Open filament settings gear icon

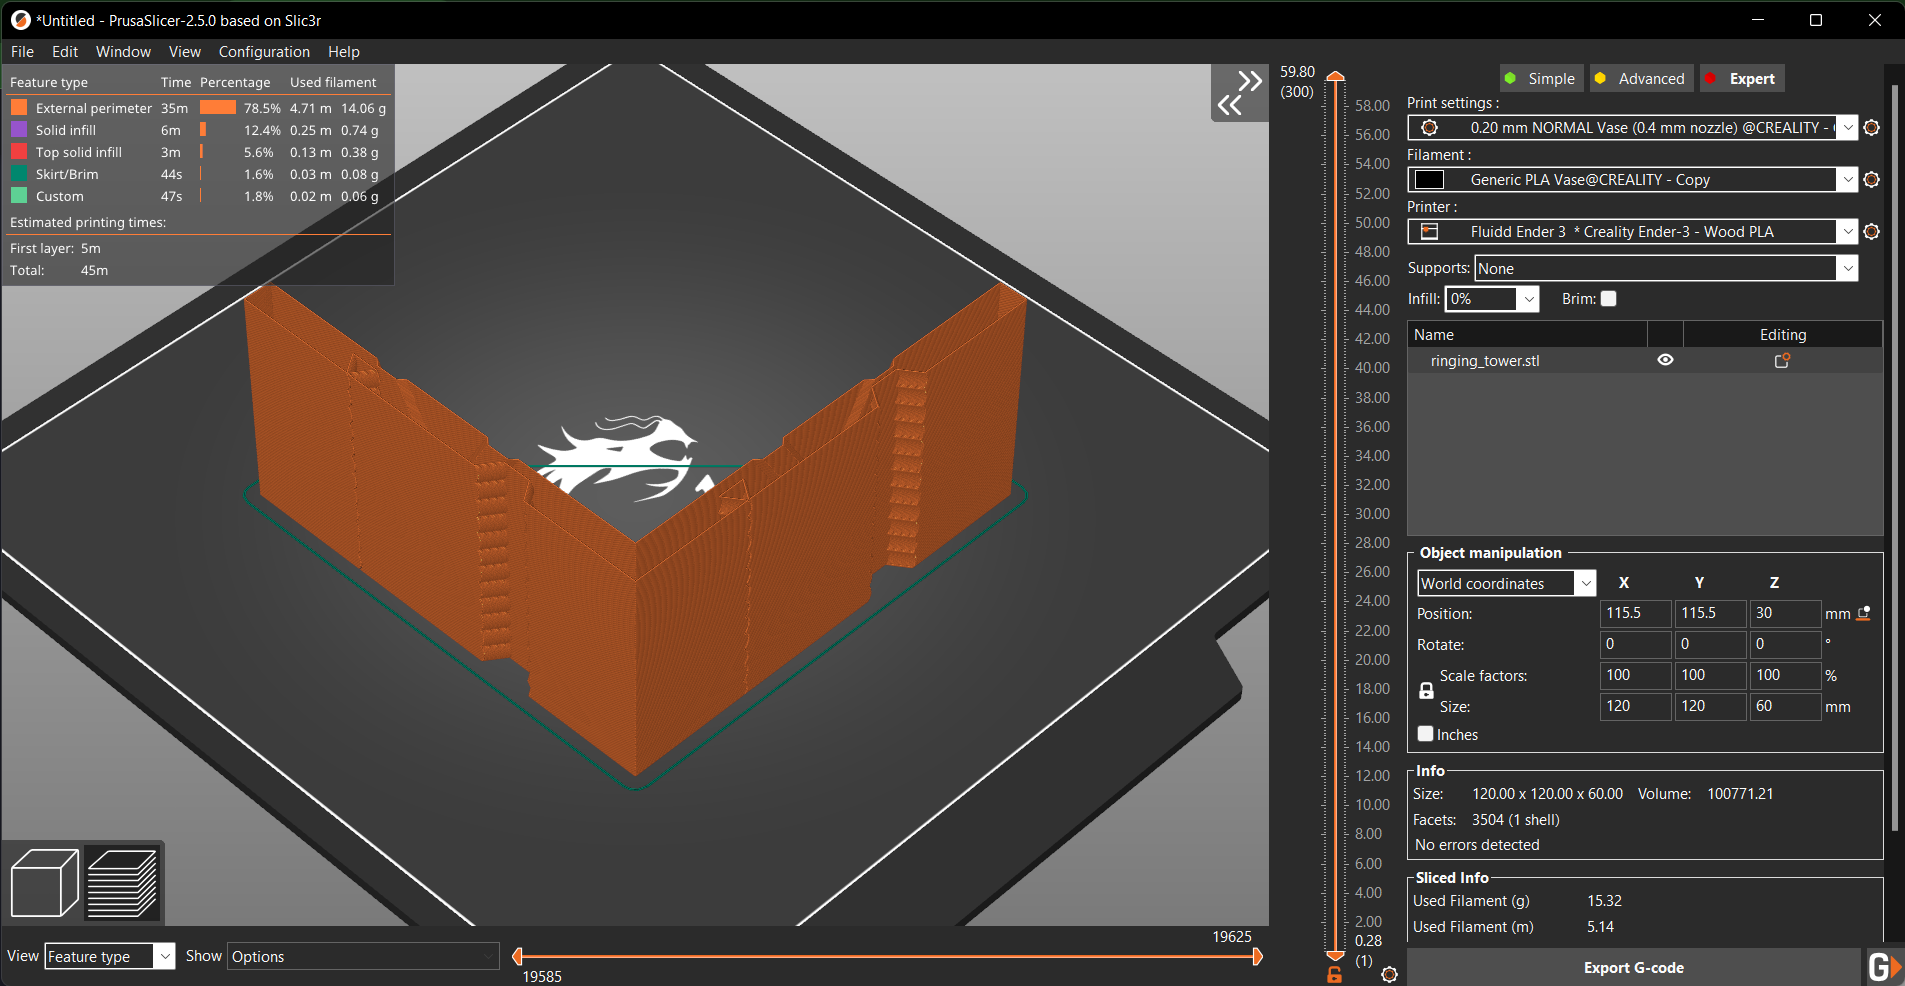(x=1872, y=180)
